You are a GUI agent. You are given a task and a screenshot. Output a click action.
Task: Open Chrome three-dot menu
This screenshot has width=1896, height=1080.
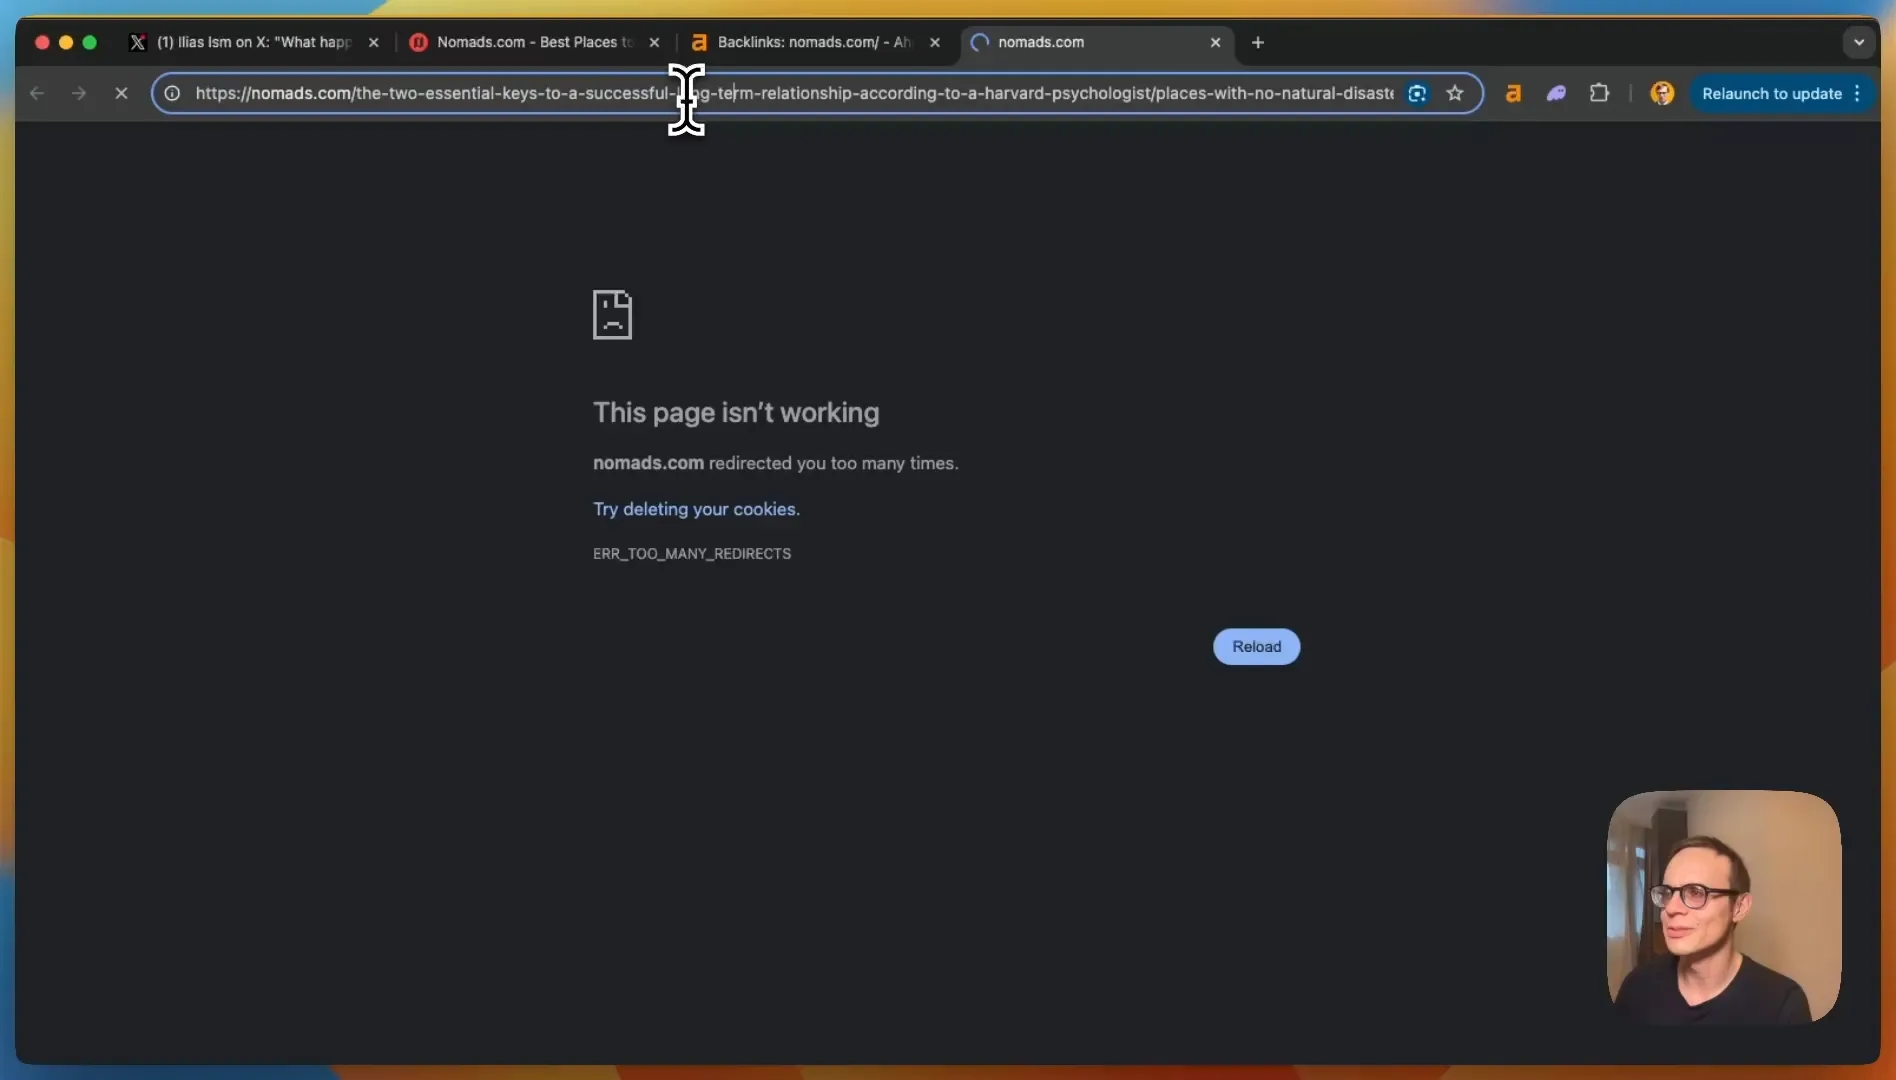click(1857, 93)
